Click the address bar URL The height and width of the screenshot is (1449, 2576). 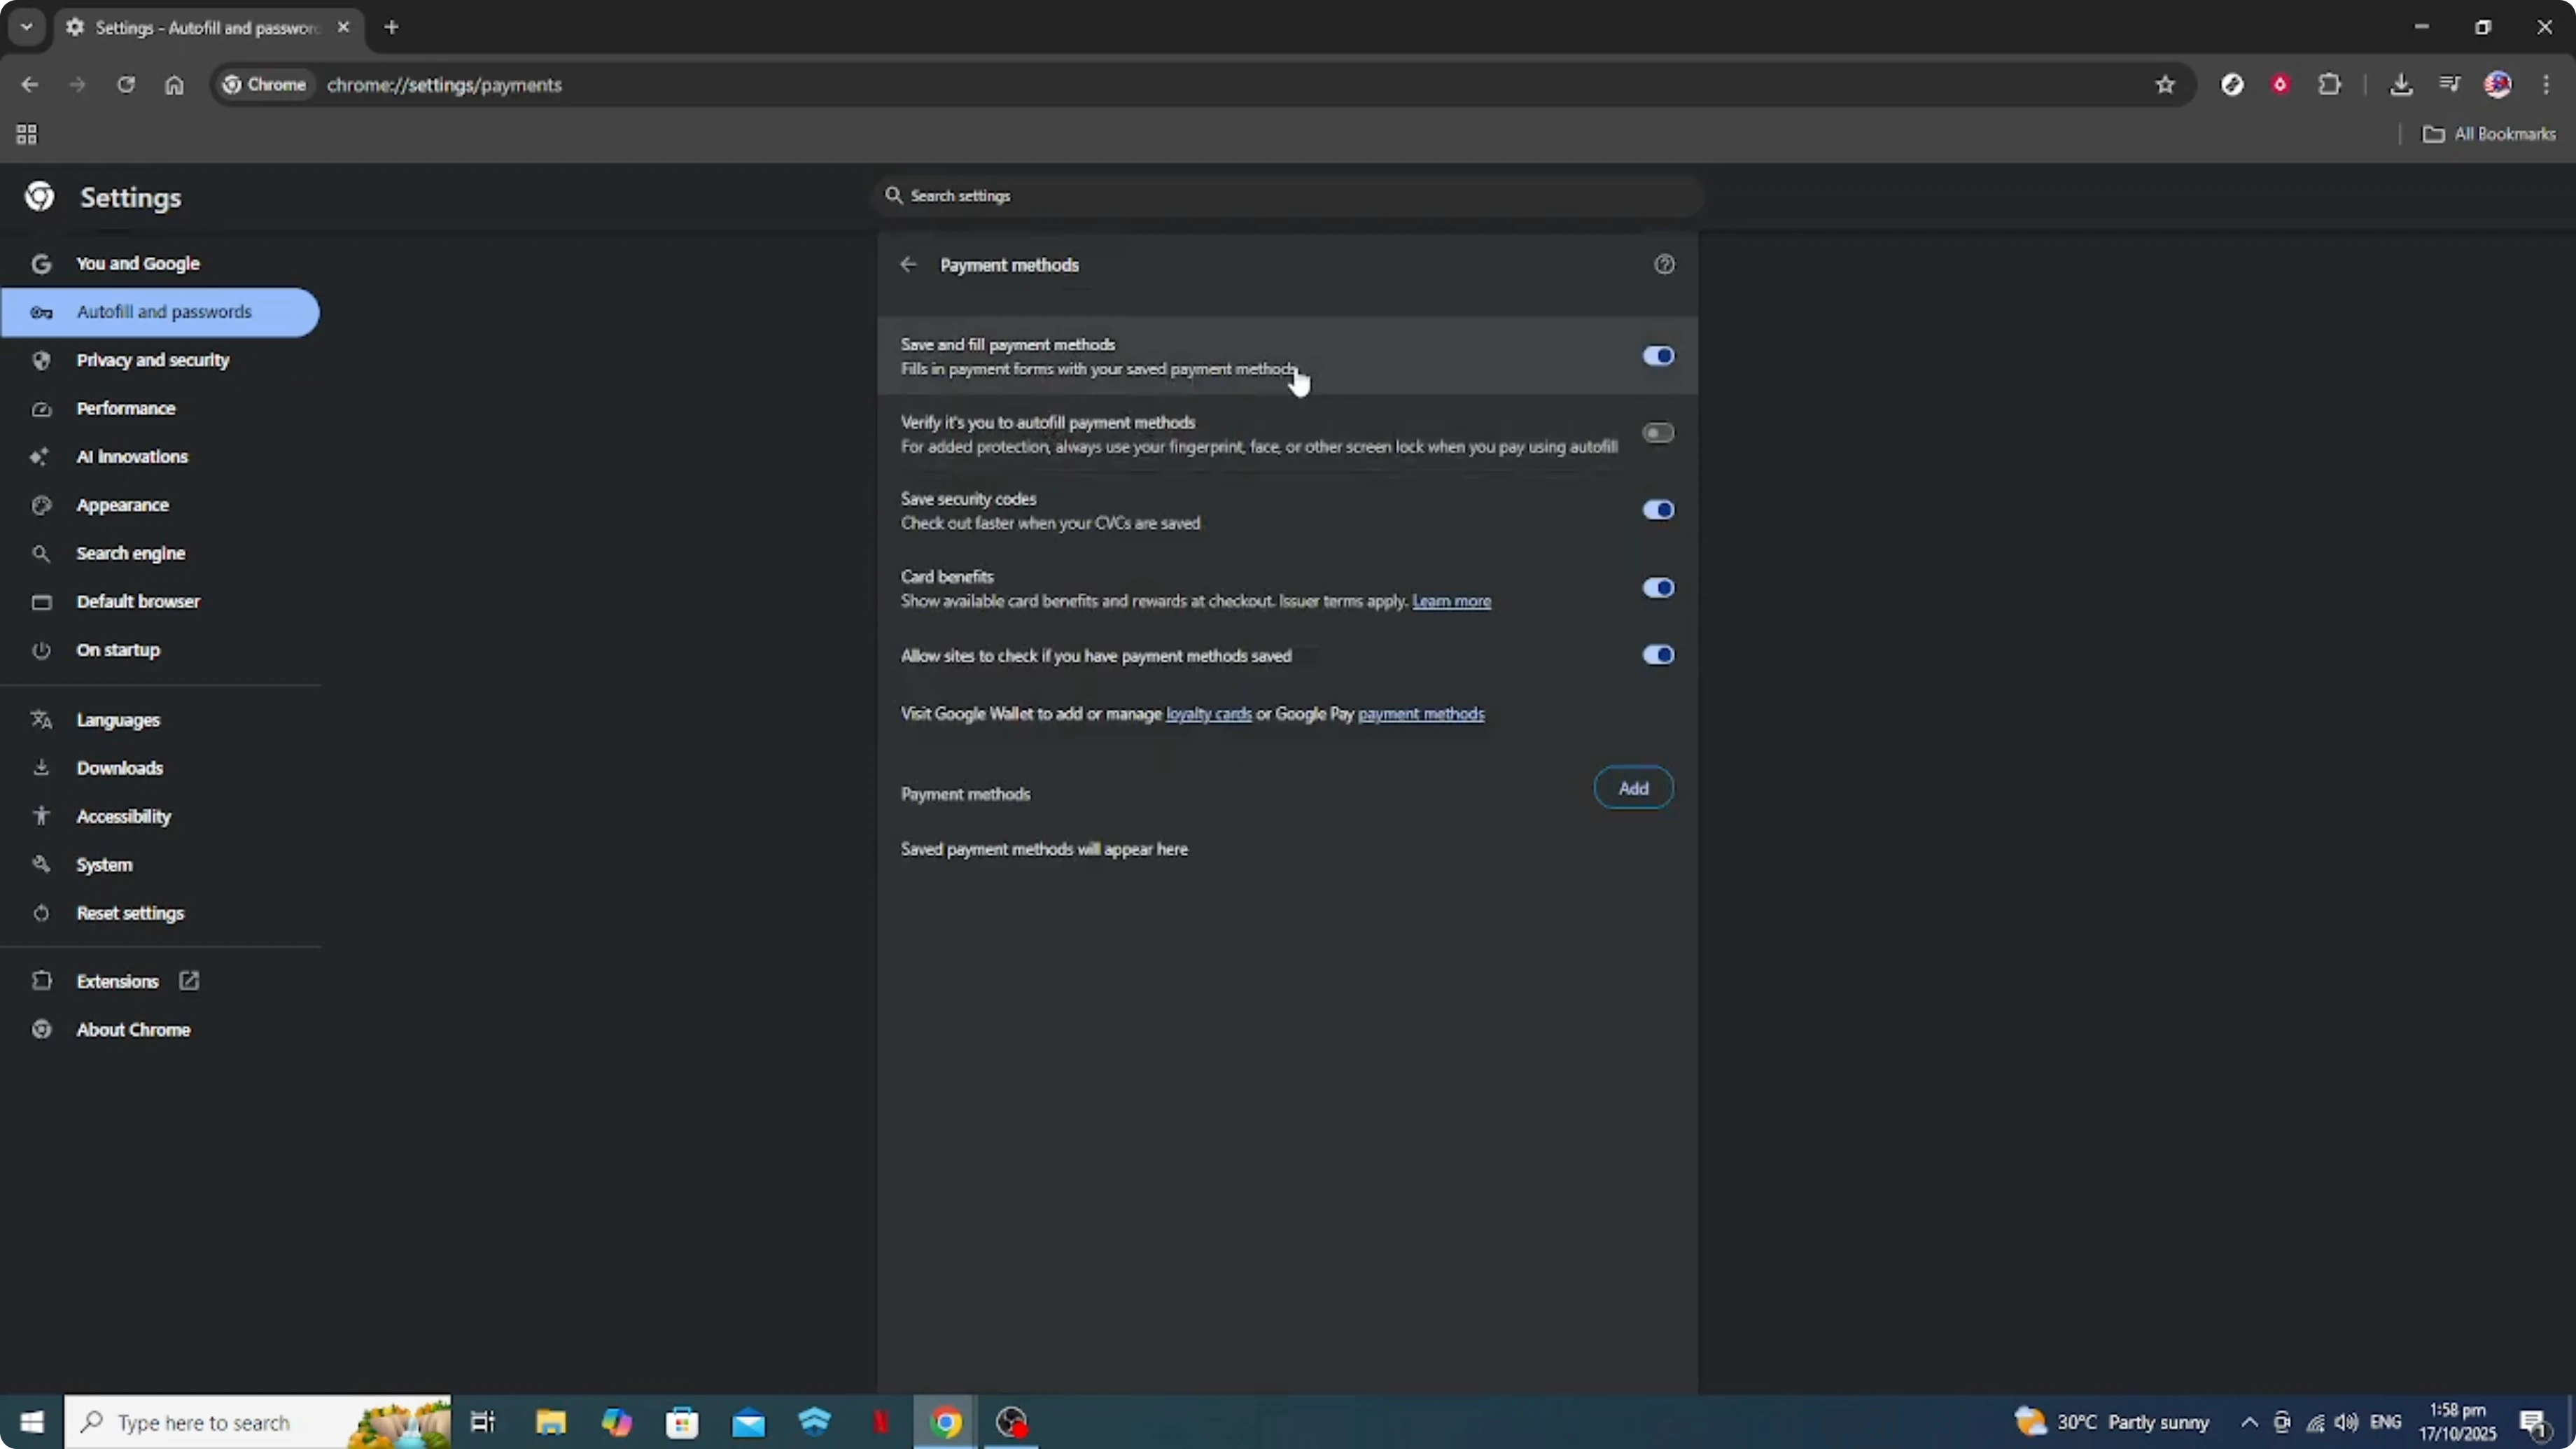coord(444,85)
